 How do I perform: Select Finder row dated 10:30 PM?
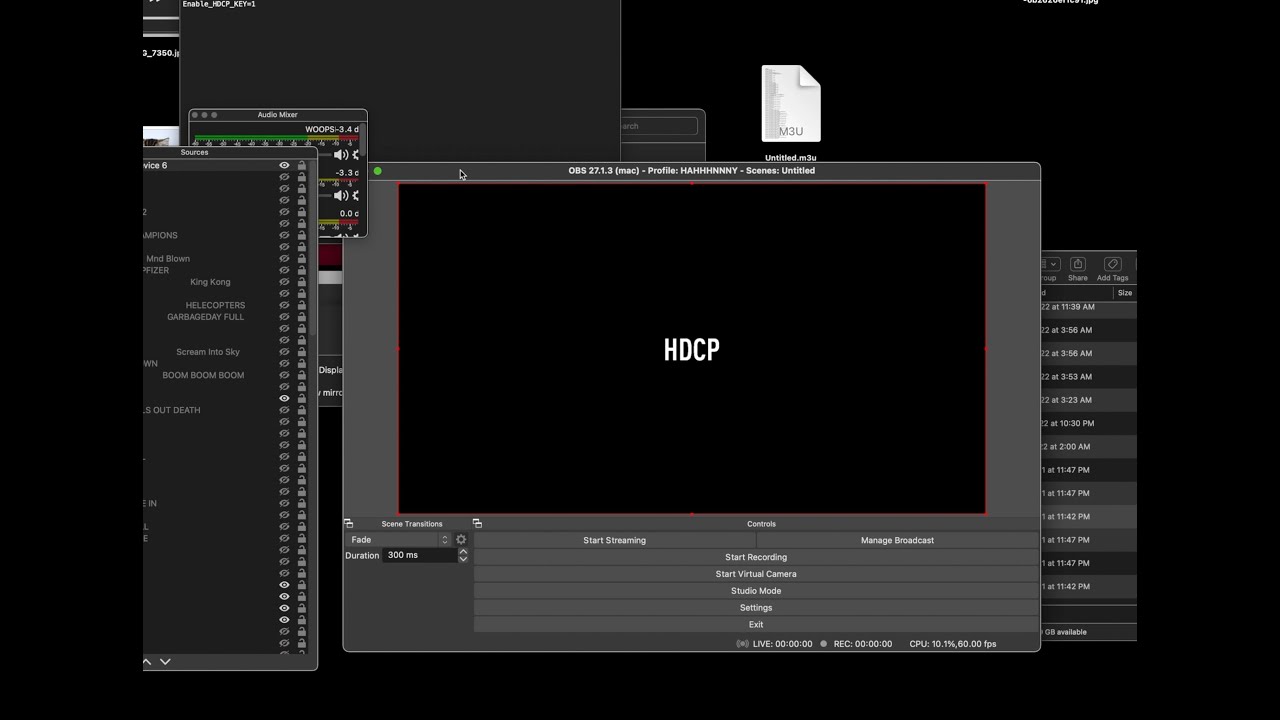pos(1089,423)
